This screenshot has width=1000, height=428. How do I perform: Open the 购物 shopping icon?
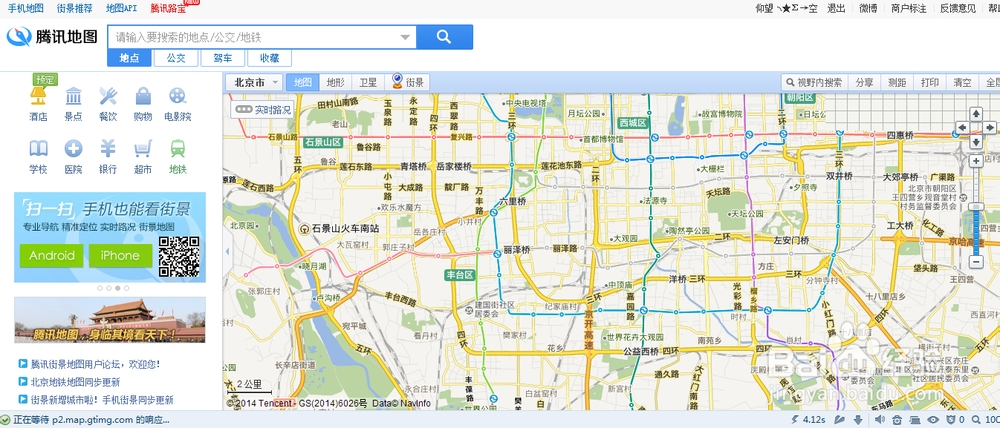(143, 97)
